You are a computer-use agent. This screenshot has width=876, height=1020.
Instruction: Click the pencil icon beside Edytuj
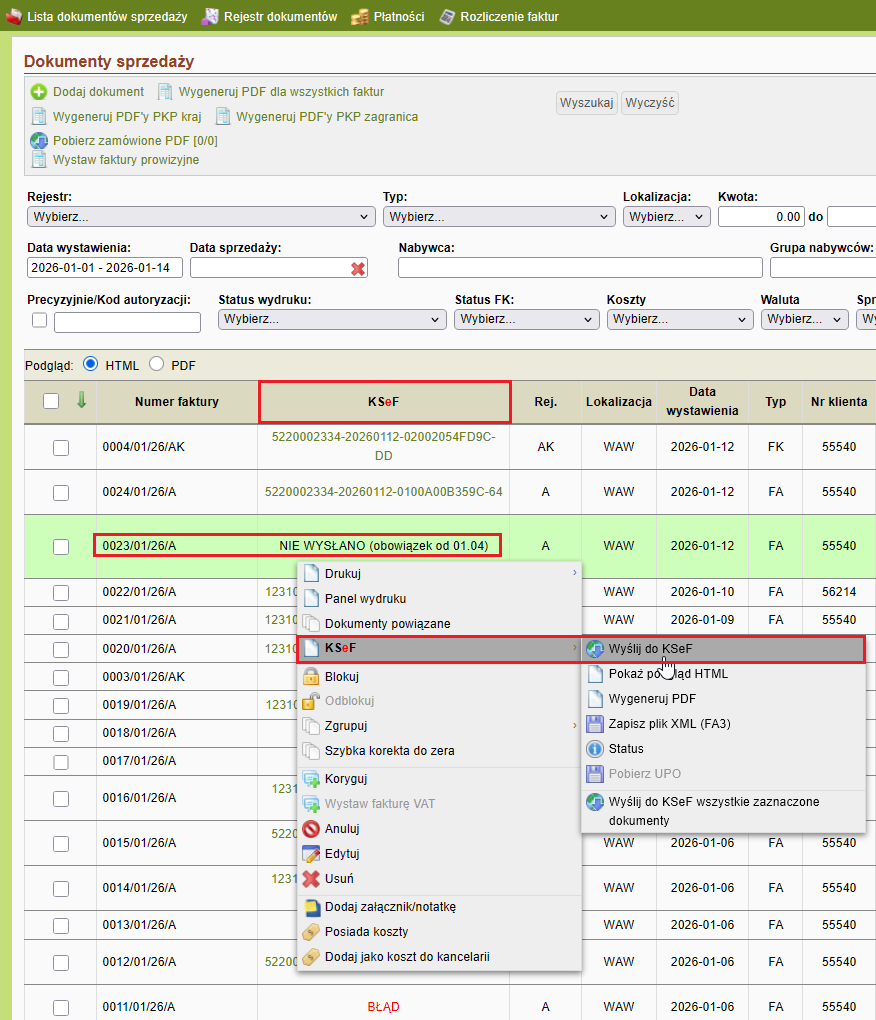click(x=311, y=854)
